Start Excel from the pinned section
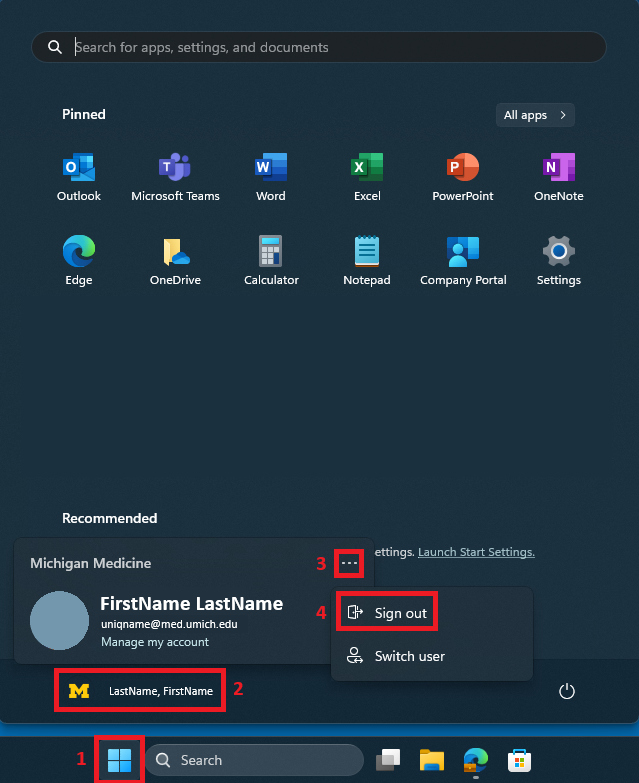The image size is (639, 783). pyautogui.click(x=367, y=177)
